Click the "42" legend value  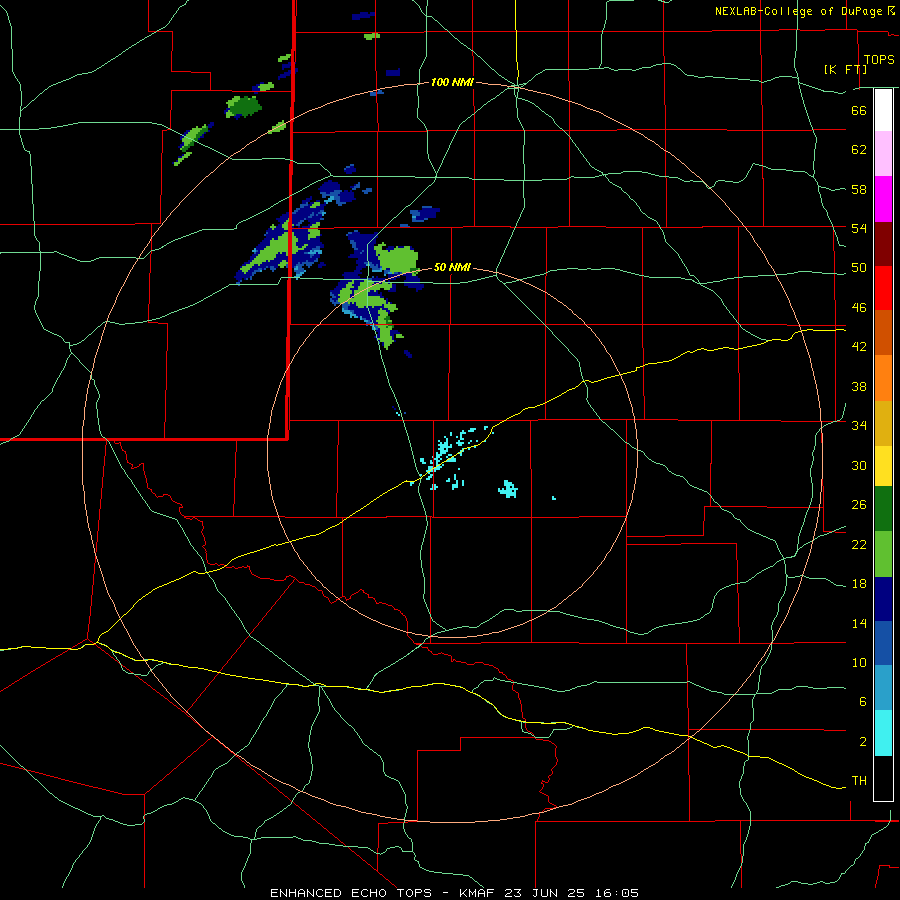tap(859, 347)
